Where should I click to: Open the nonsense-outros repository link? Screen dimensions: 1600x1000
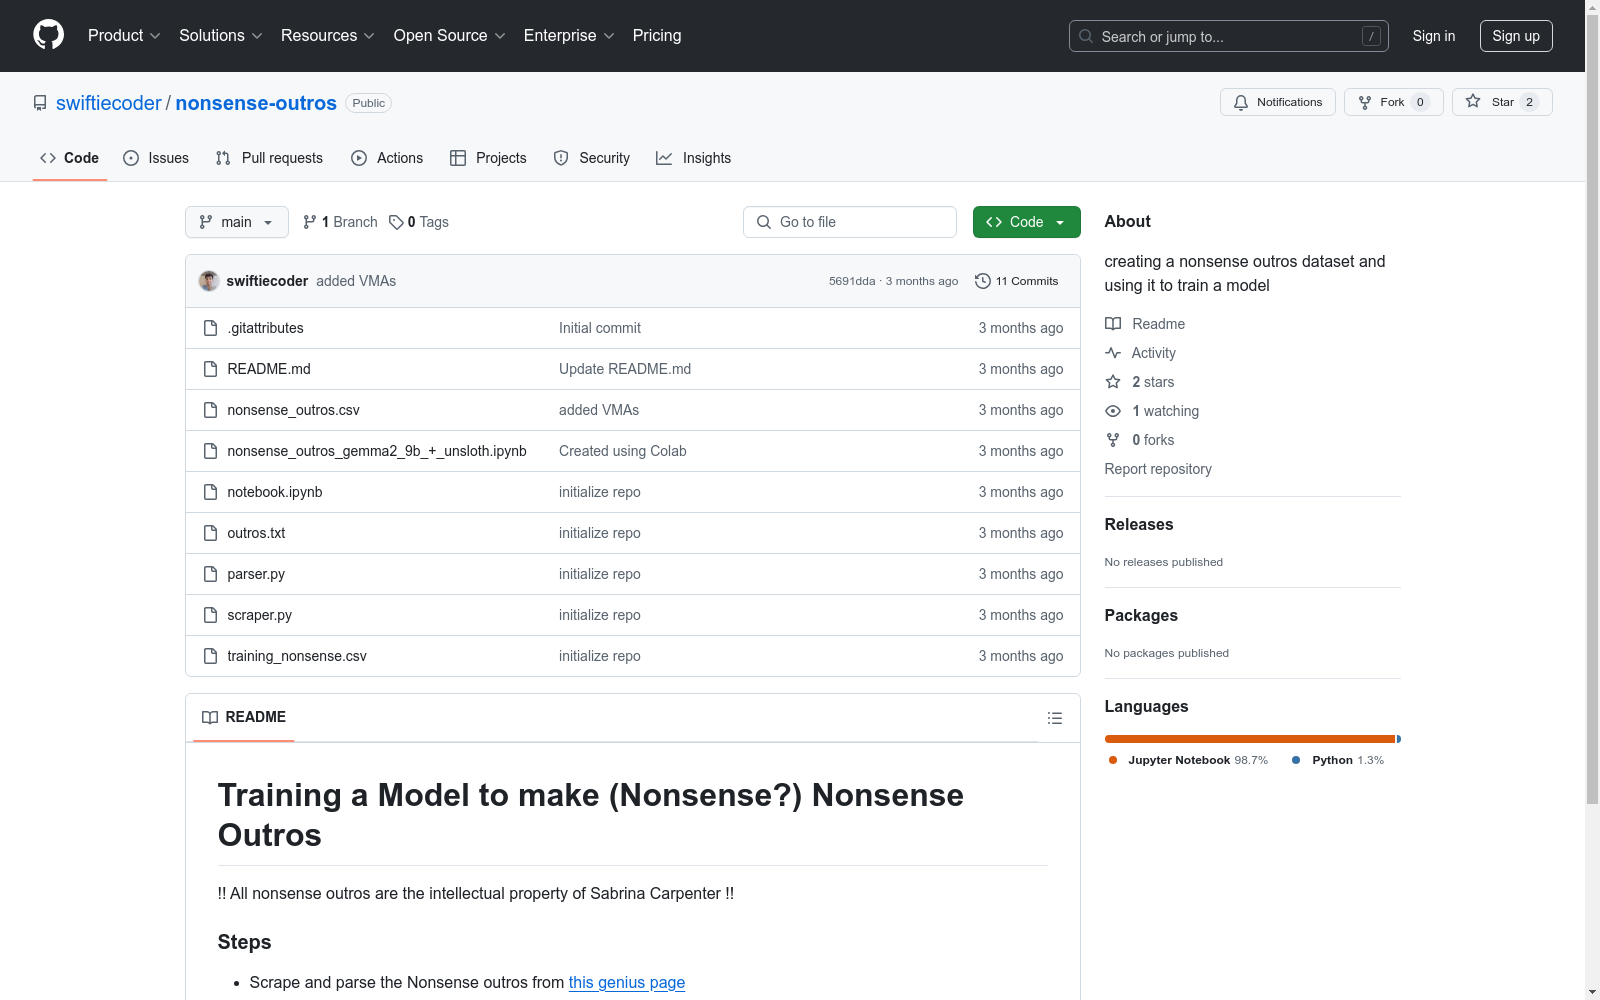(256, 103)
